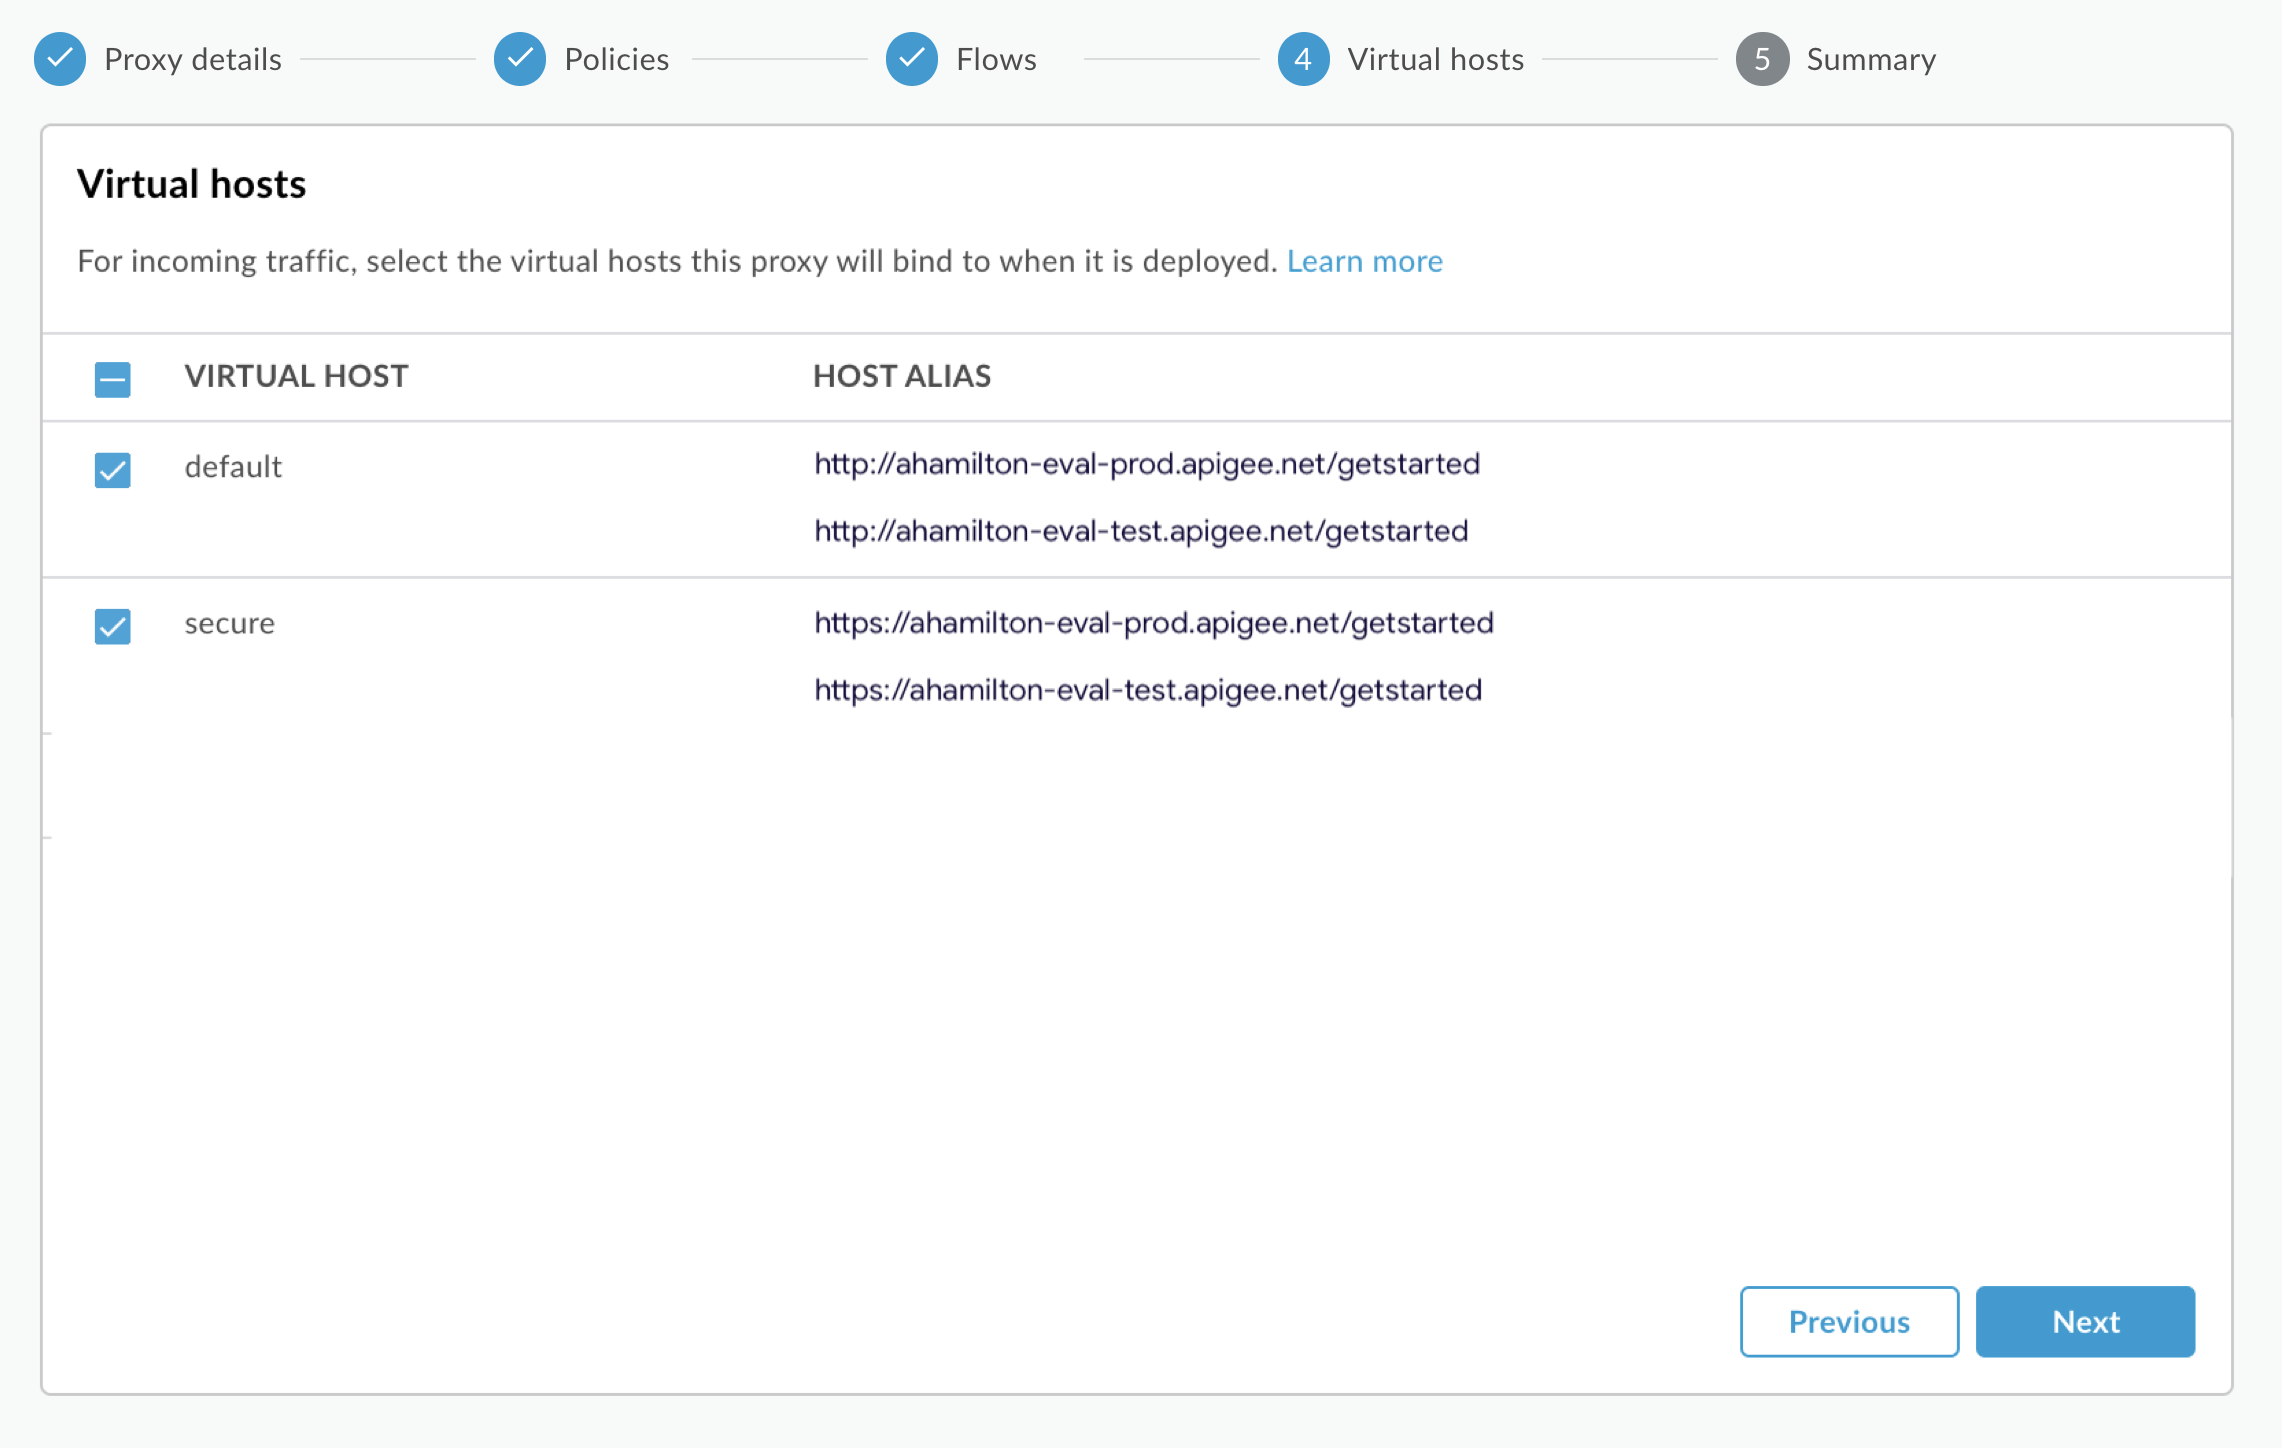2282x1448 pixels.
Task: Click the Virtual hosts step 4 icon
Action: 1302,60
